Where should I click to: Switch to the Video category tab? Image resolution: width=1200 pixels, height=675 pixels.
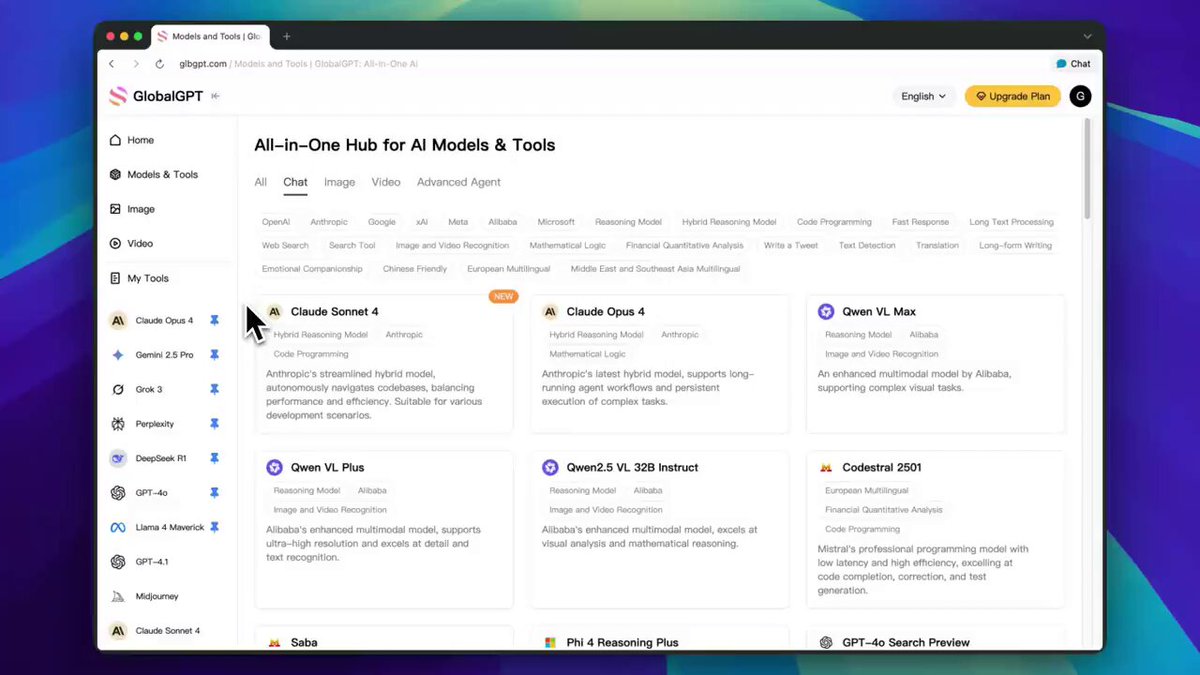(x=386, y=182)
